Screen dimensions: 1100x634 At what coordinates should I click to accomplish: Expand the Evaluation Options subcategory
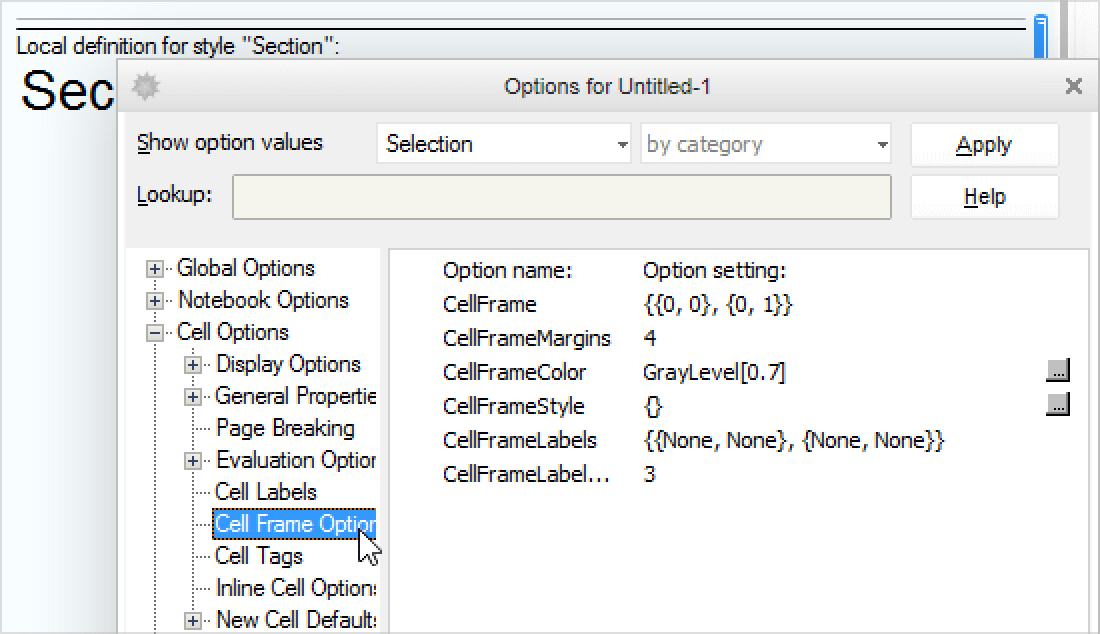click(194, 461)
